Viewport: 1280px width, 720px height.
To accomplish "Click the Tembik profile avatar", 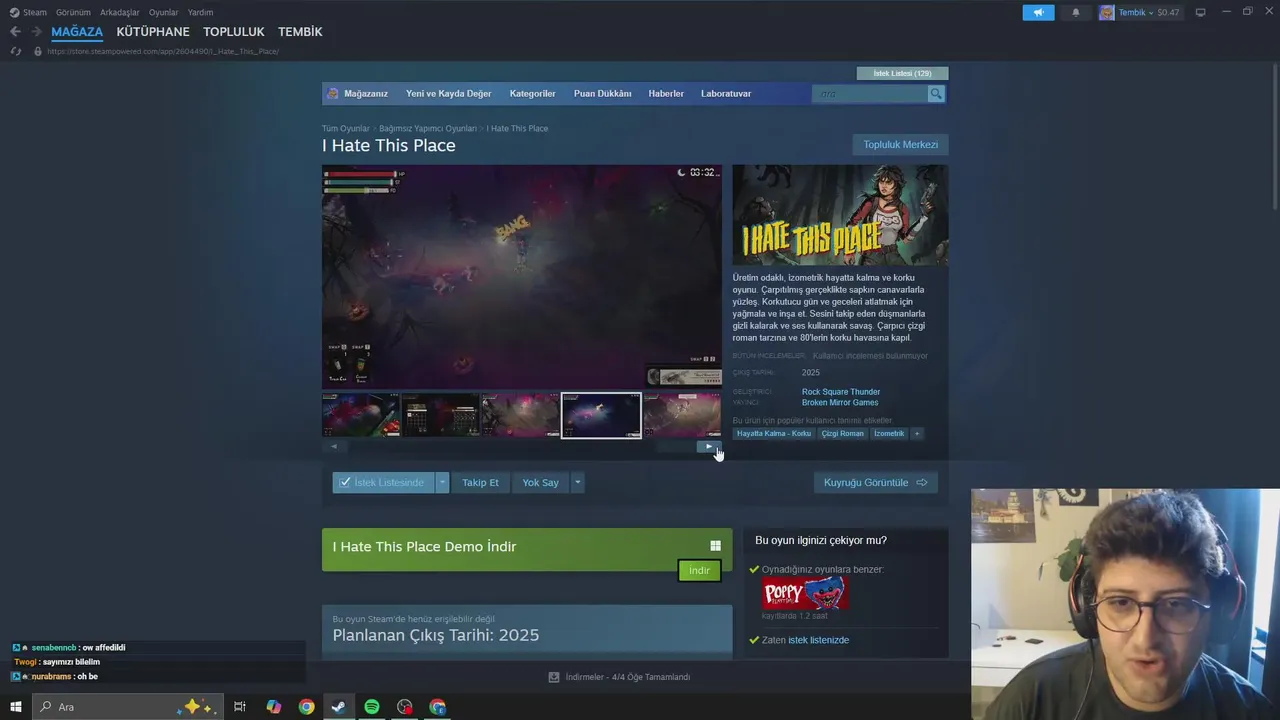I will (1106, 12).
